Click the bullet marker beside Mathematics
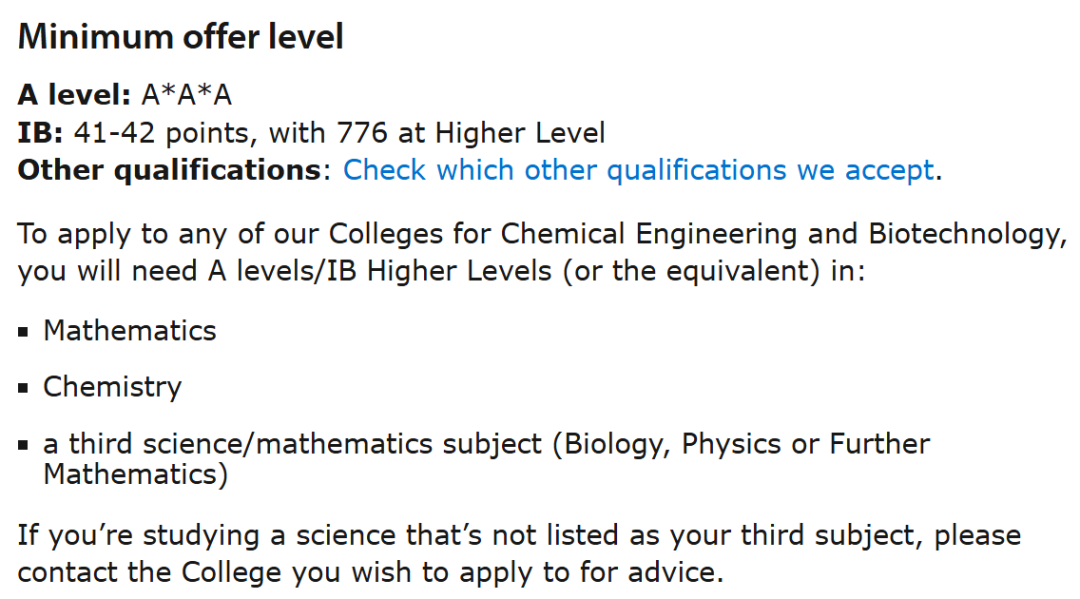The image size is (1080, 599). (24, 332)
